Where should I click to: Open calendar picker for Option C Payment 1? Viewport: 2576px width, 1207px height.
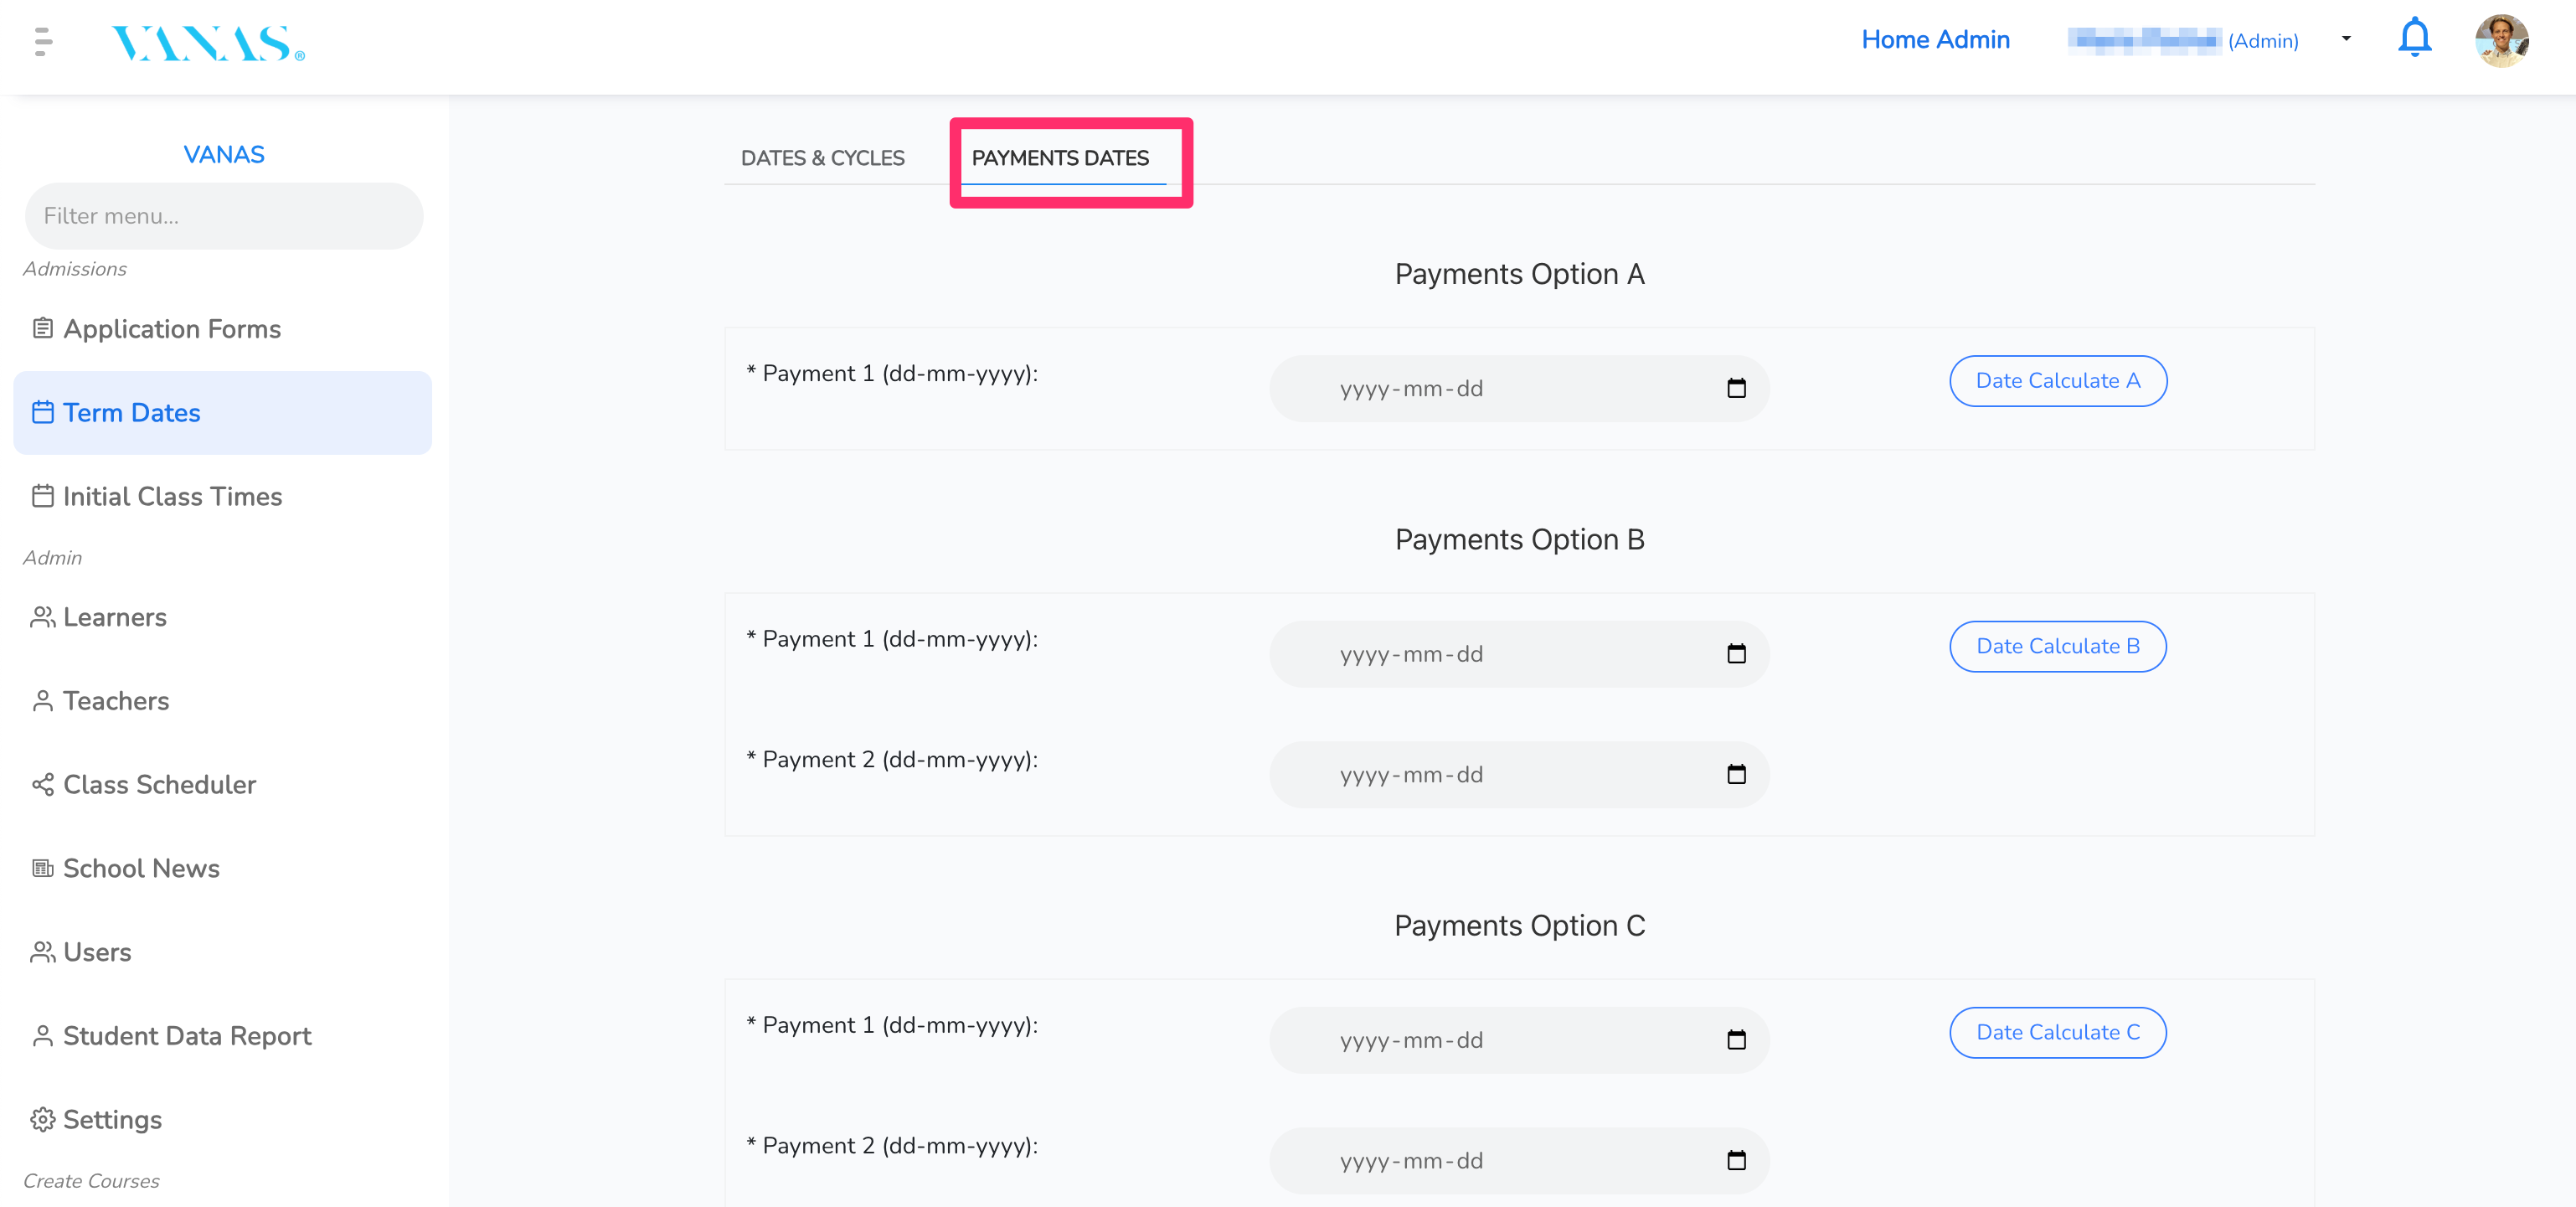(1736, 1040)
